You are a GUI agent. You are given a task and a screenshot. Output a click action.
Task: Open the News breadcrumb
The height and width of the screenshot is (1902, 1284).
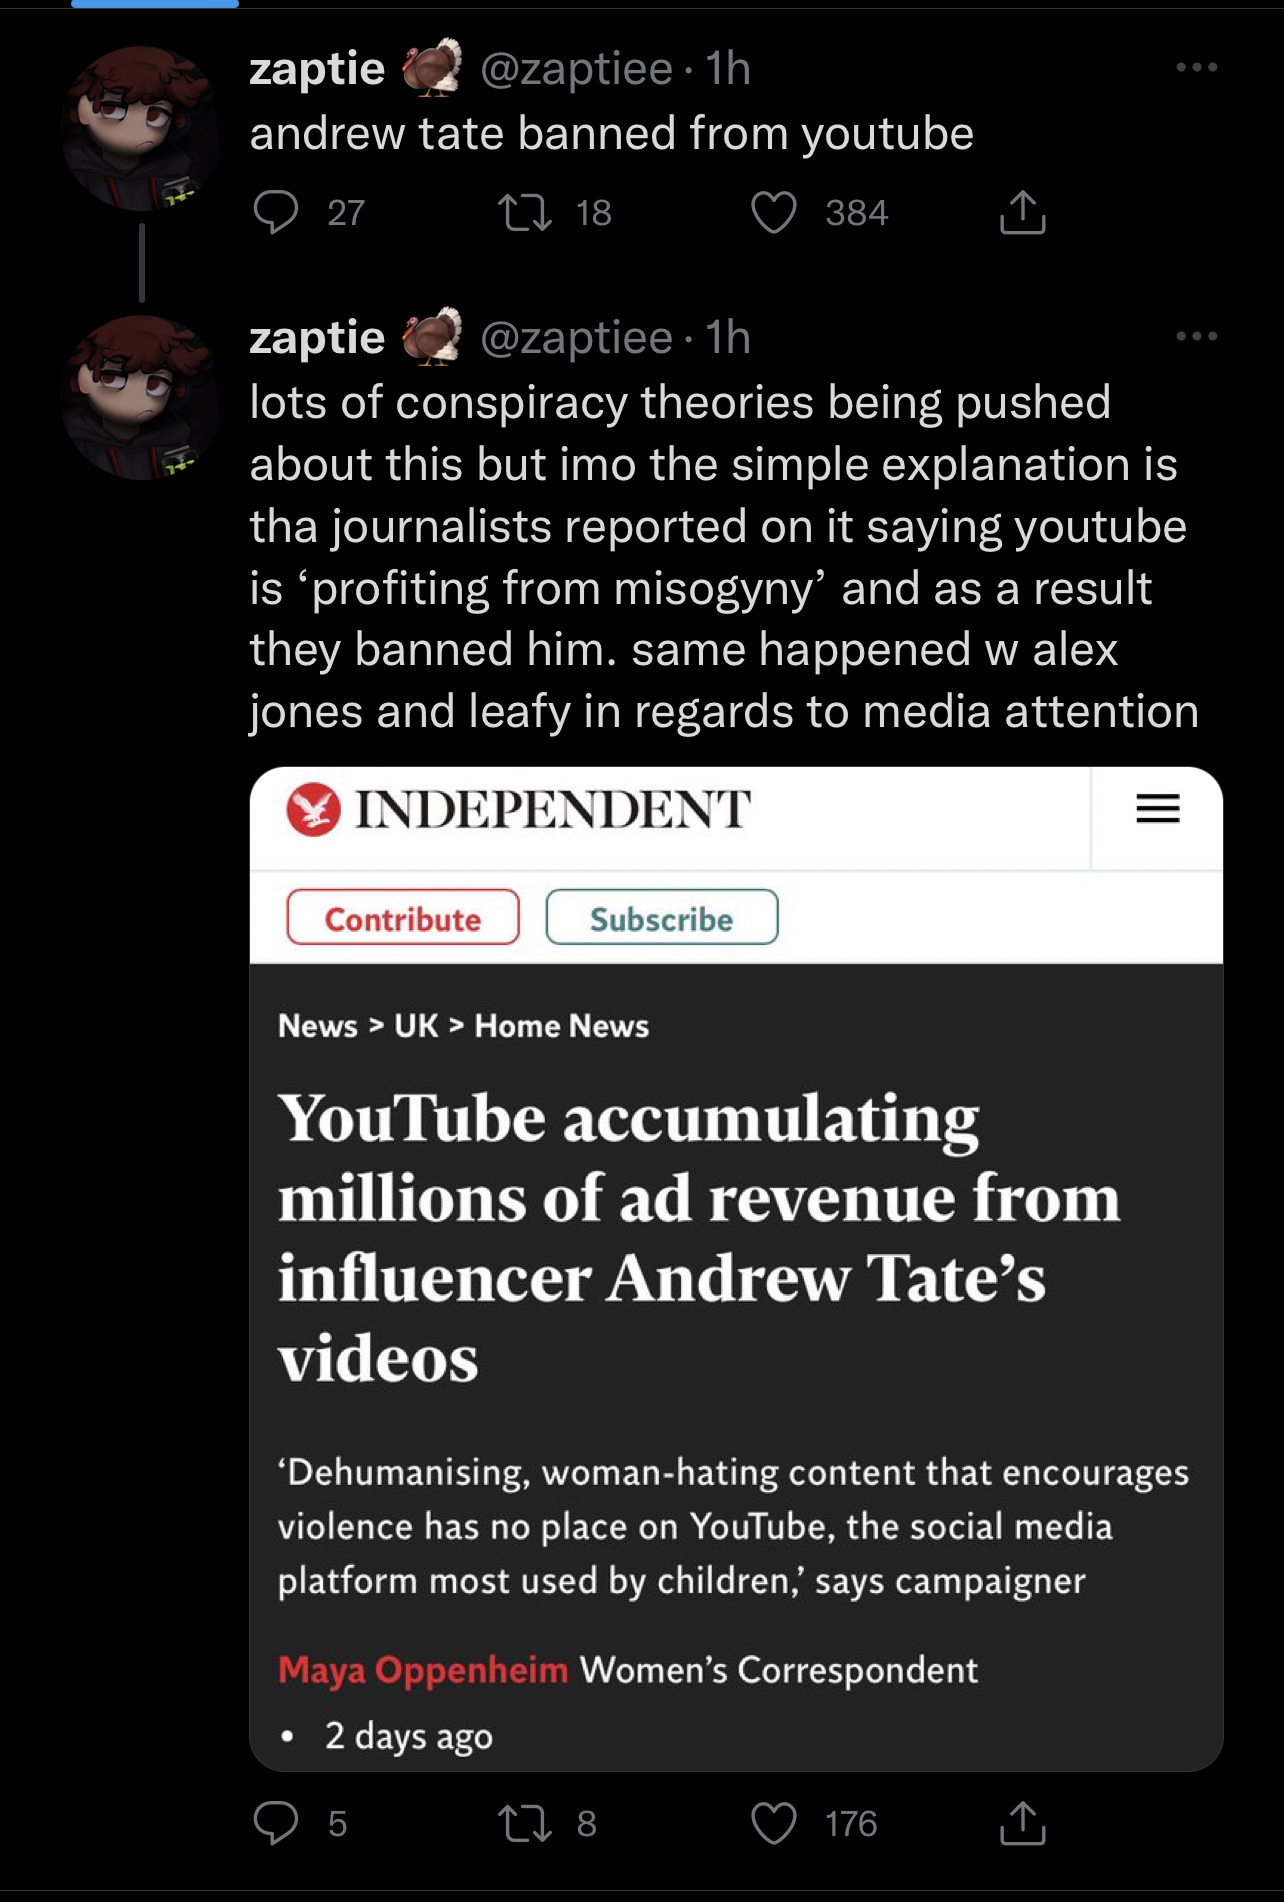(318, 1026)
